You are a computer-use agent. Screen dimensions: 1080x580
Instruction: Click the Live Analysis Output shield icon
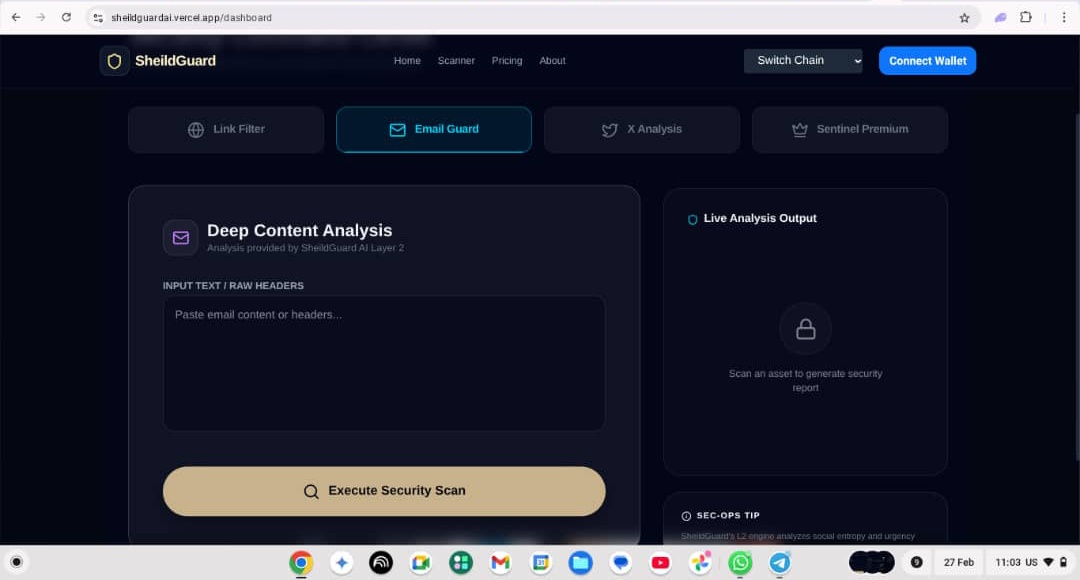(x=692, y=220)
